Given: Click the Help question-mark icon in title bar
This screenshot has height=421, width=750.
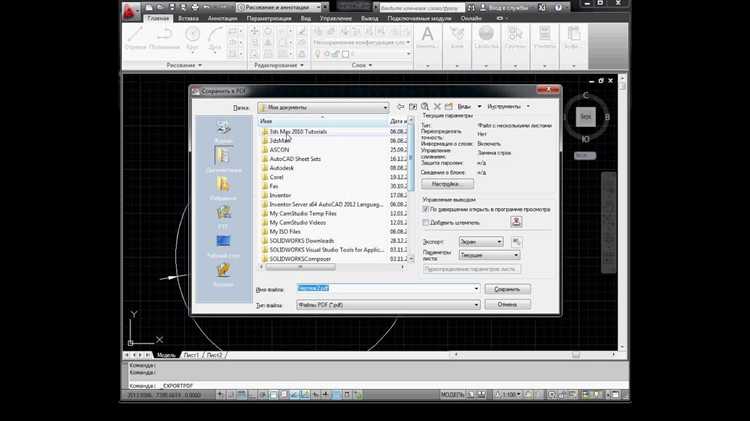Looking at the screenshot, I should (558, 8).
